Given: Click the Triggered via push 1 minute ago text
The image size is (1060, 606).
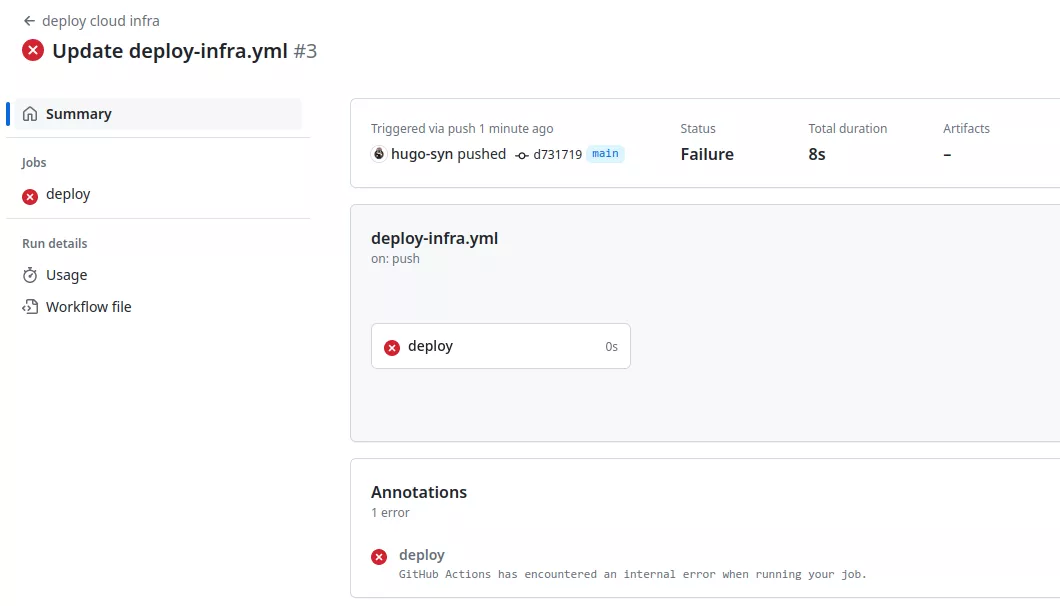Looking at the screenshot, I should [462, 129].
